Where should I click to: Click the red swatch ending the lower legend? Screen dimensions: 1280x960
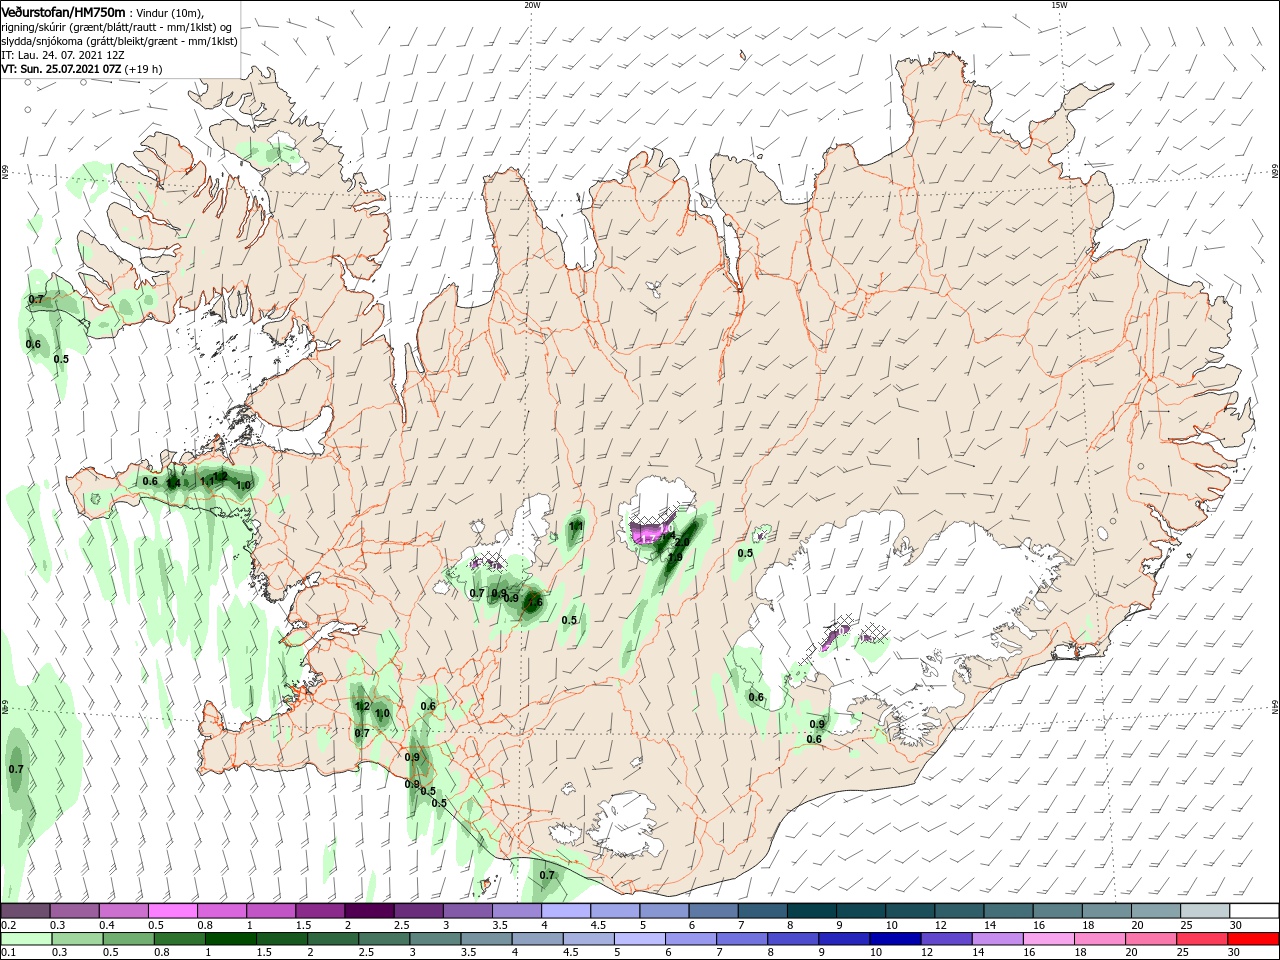click(1254, 939)
